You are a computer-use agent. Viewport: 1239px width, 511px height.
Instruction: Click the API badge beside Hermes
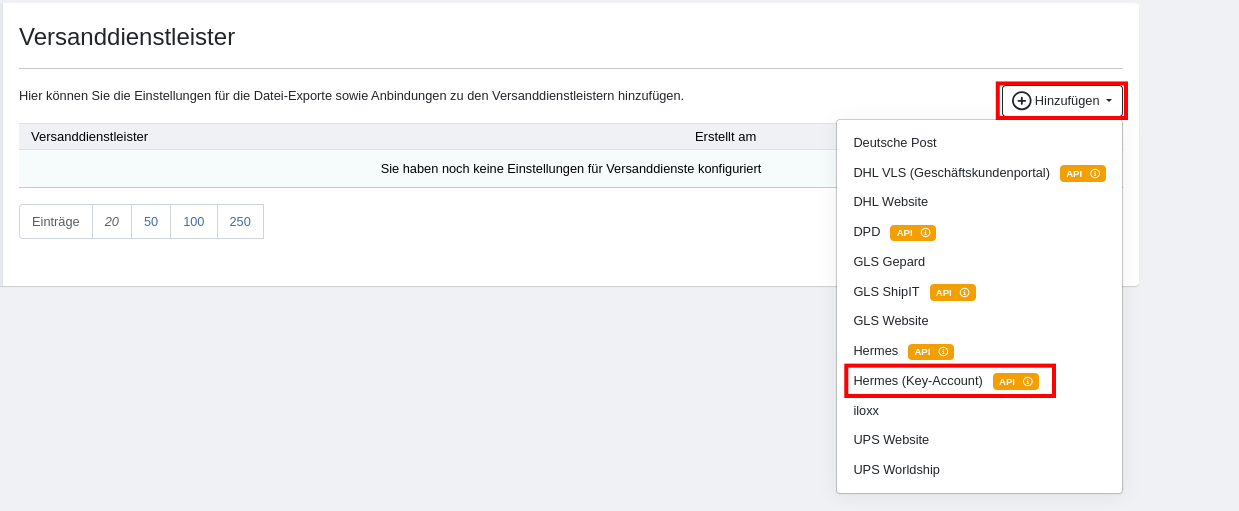click(x=931, y=352)
